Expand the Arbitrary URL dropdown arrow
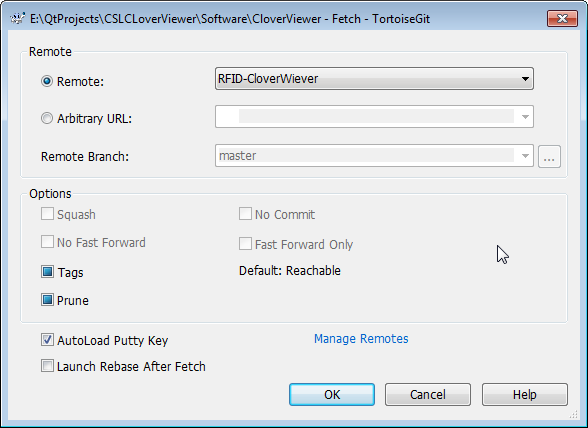The width and height of the screenshot is (588, 428). coord(525,117)
